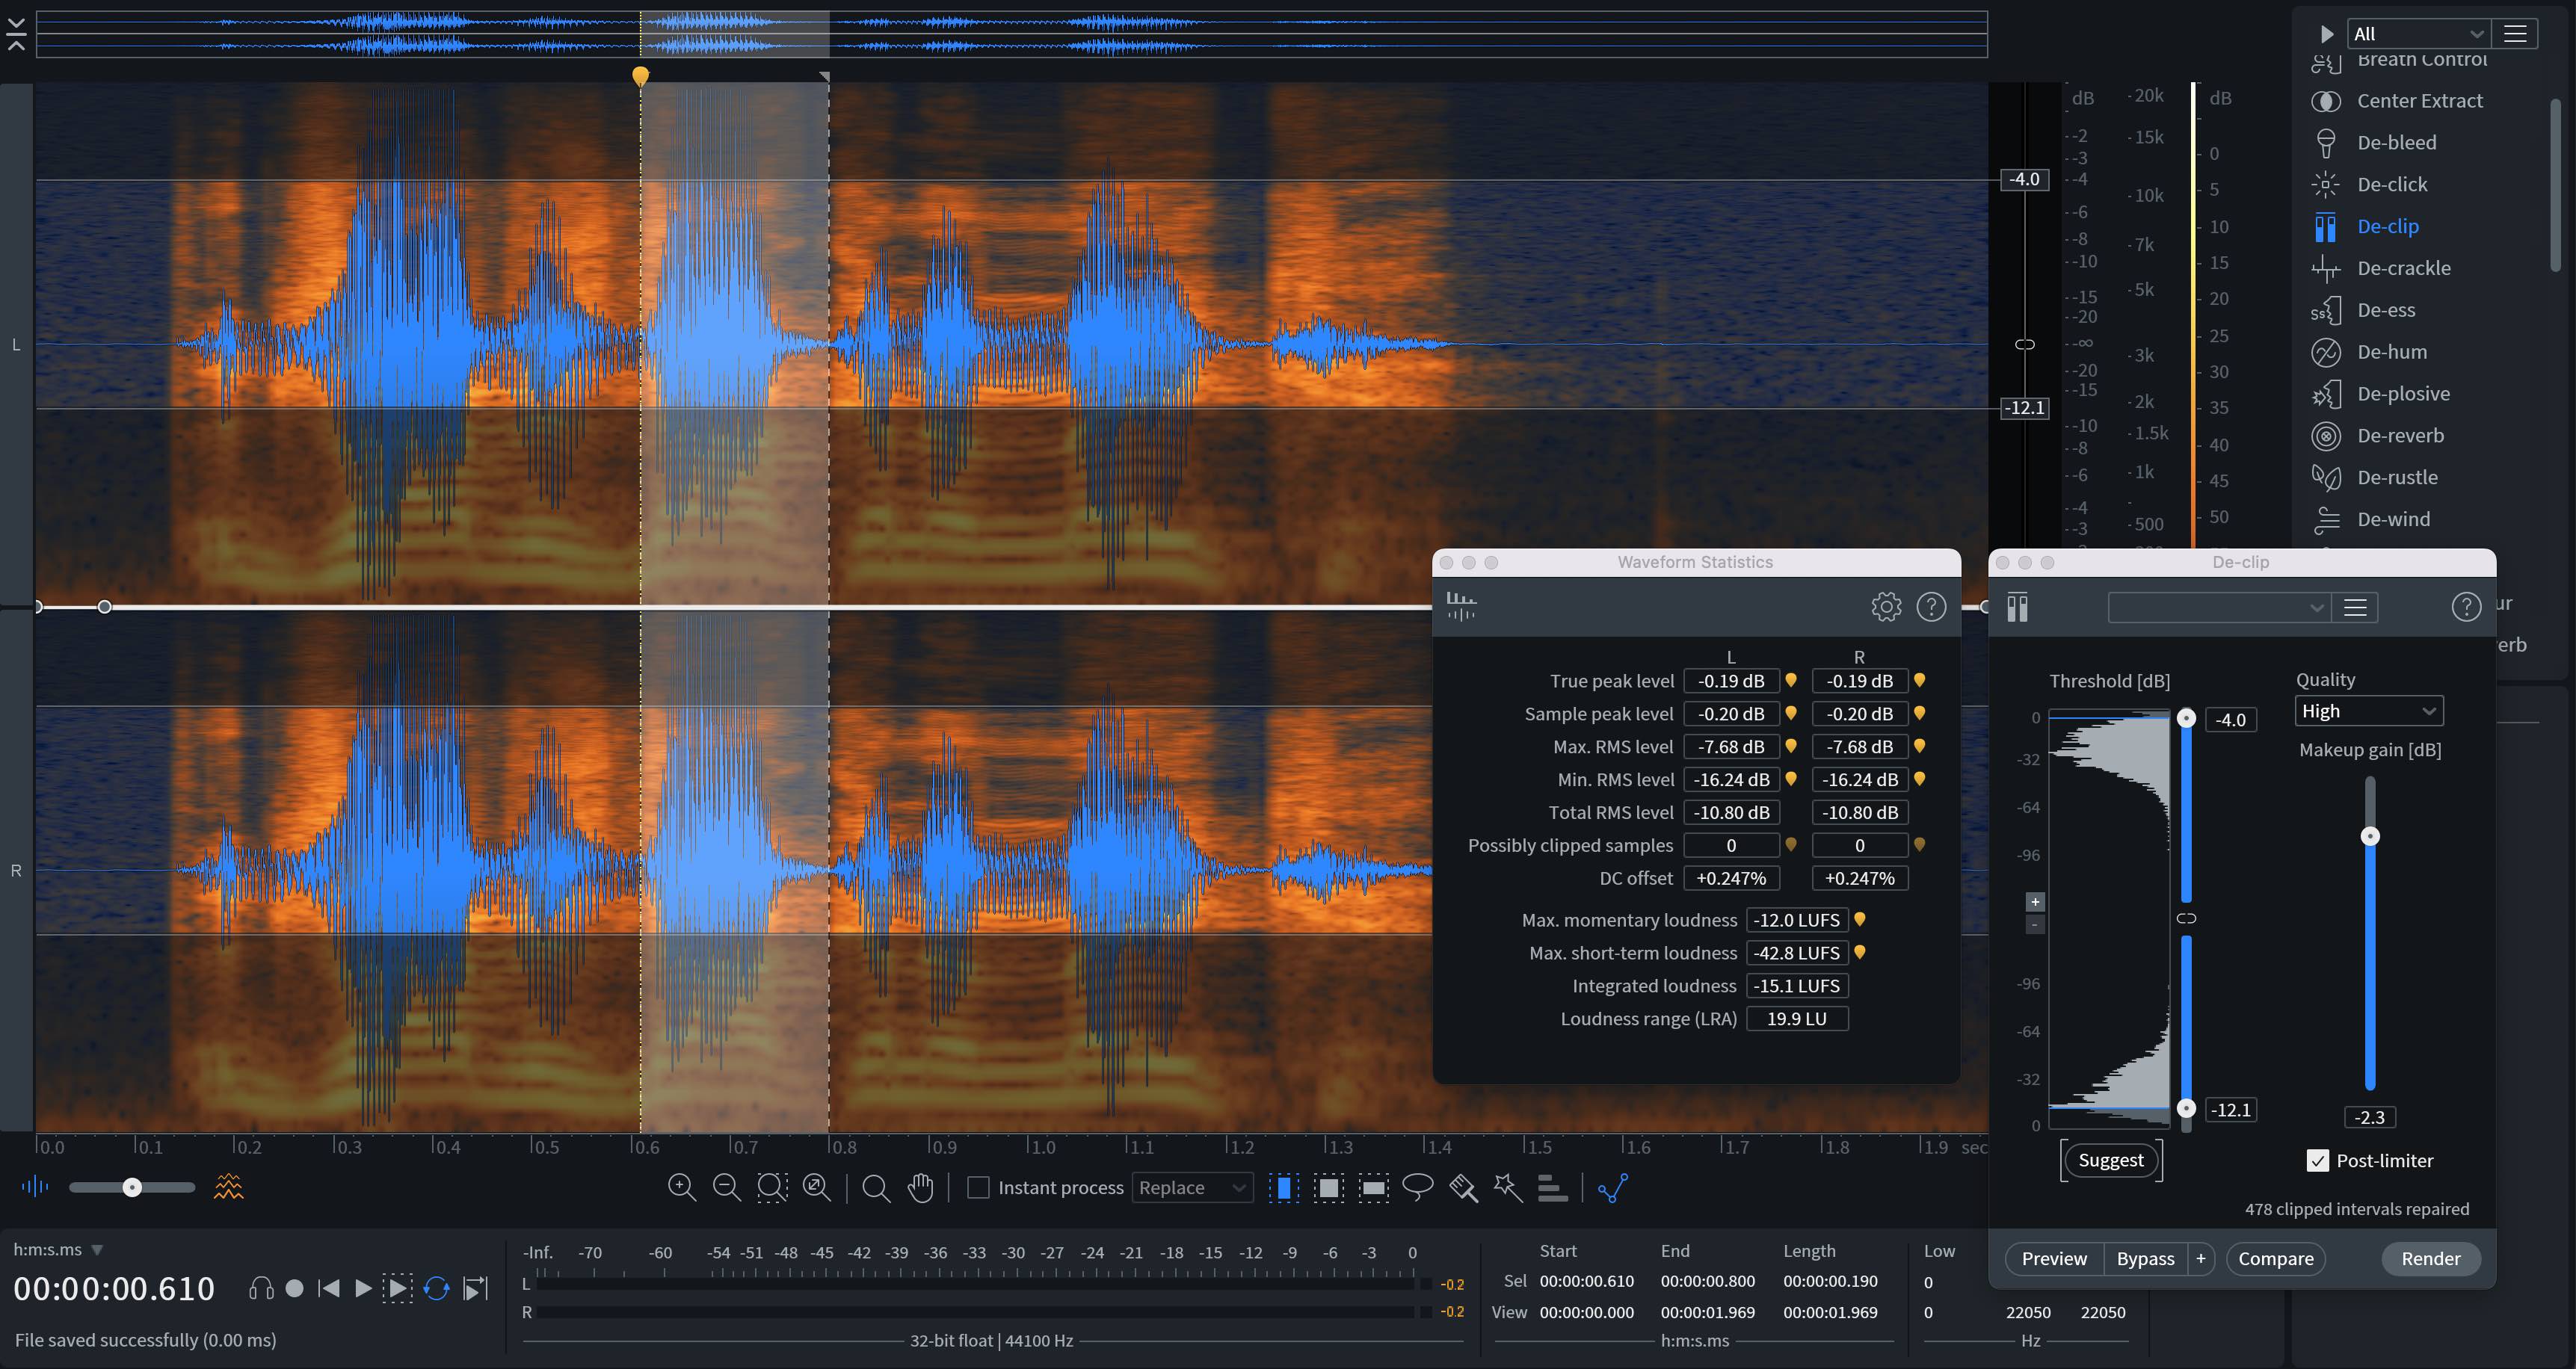Click the histogram zoom in plus button
The height and width of the screenshot is (1369, 2576).
2035,901
